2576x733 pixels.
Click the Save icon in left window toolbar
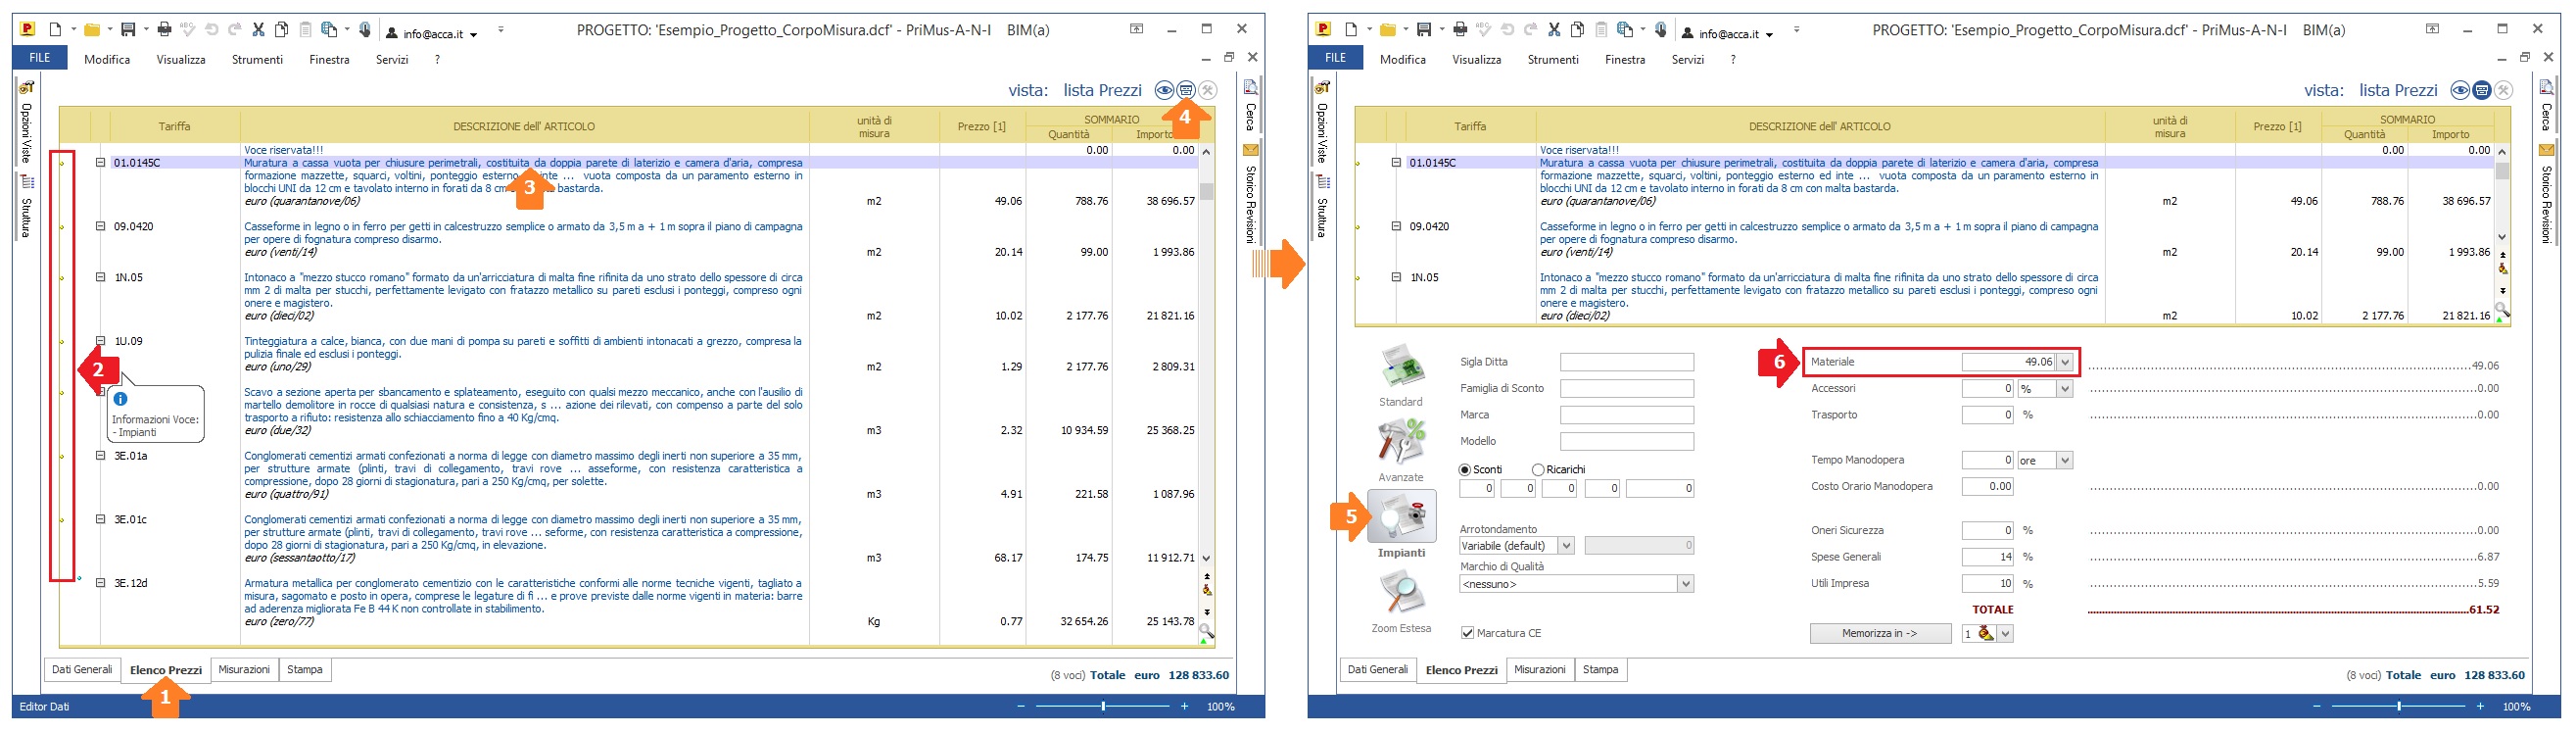click(x=128, y=30)
